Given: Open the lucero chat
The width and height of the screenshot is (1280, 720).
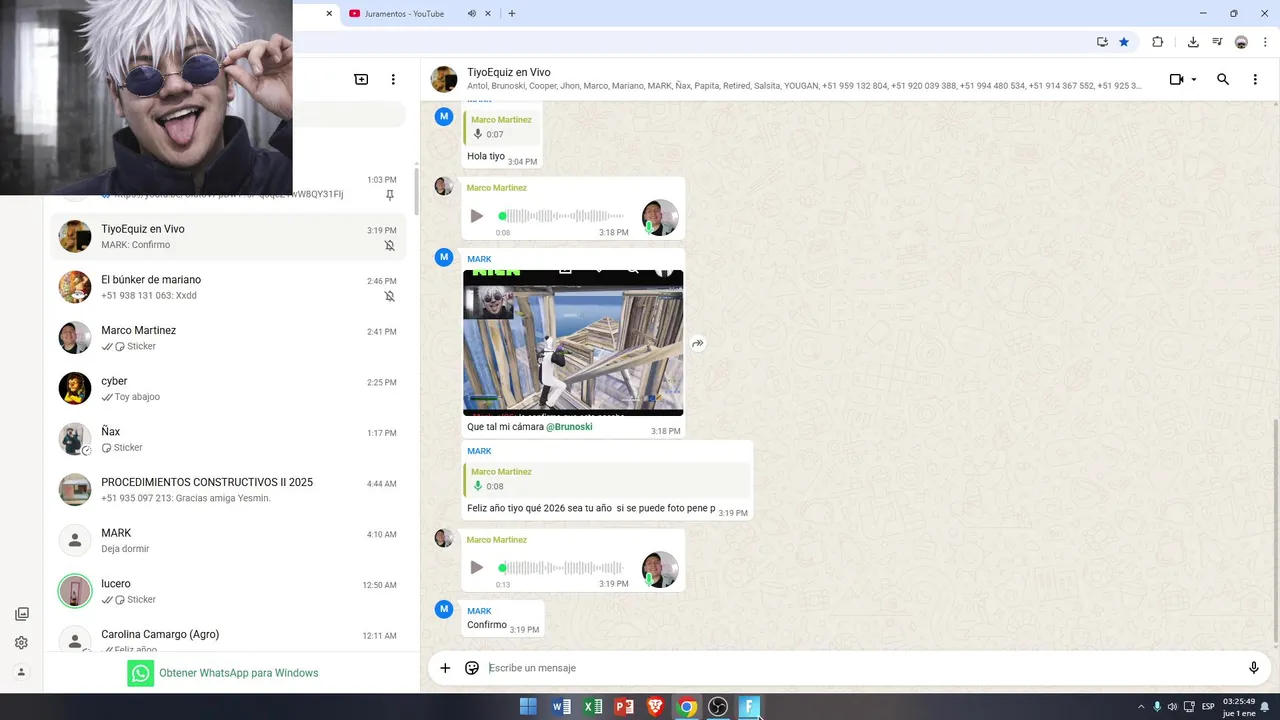Looking at the screenshot, I should pyautogui.click(x=228, y=591).
